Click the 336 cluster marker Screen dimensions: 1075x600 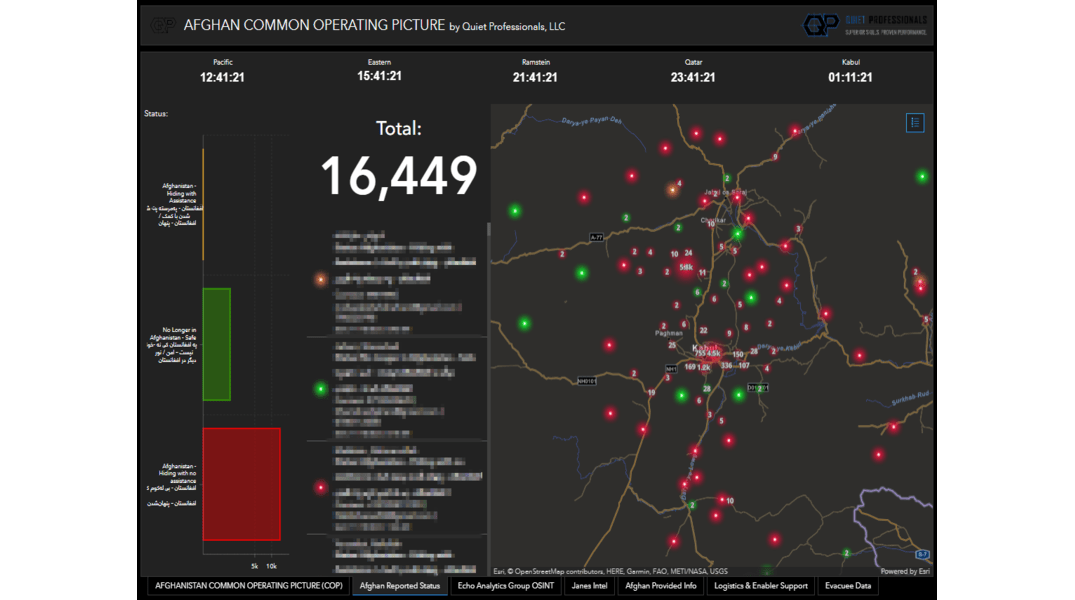(726, 365)
